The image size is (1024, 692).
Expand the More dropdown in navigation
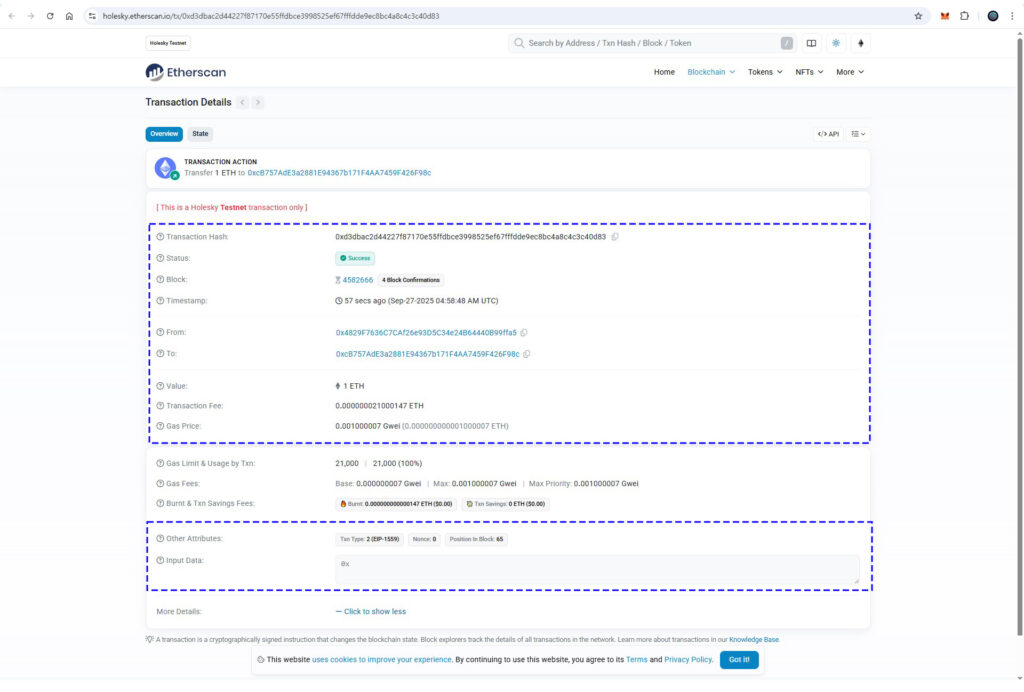coord(849,72)
